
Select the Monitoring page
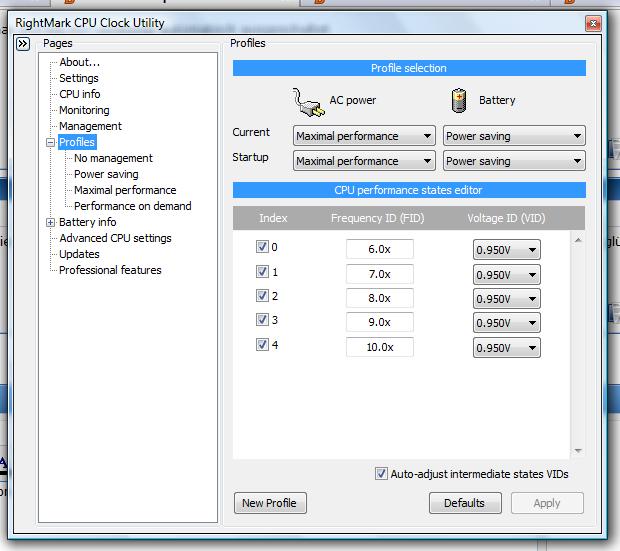tap(84, 110)
